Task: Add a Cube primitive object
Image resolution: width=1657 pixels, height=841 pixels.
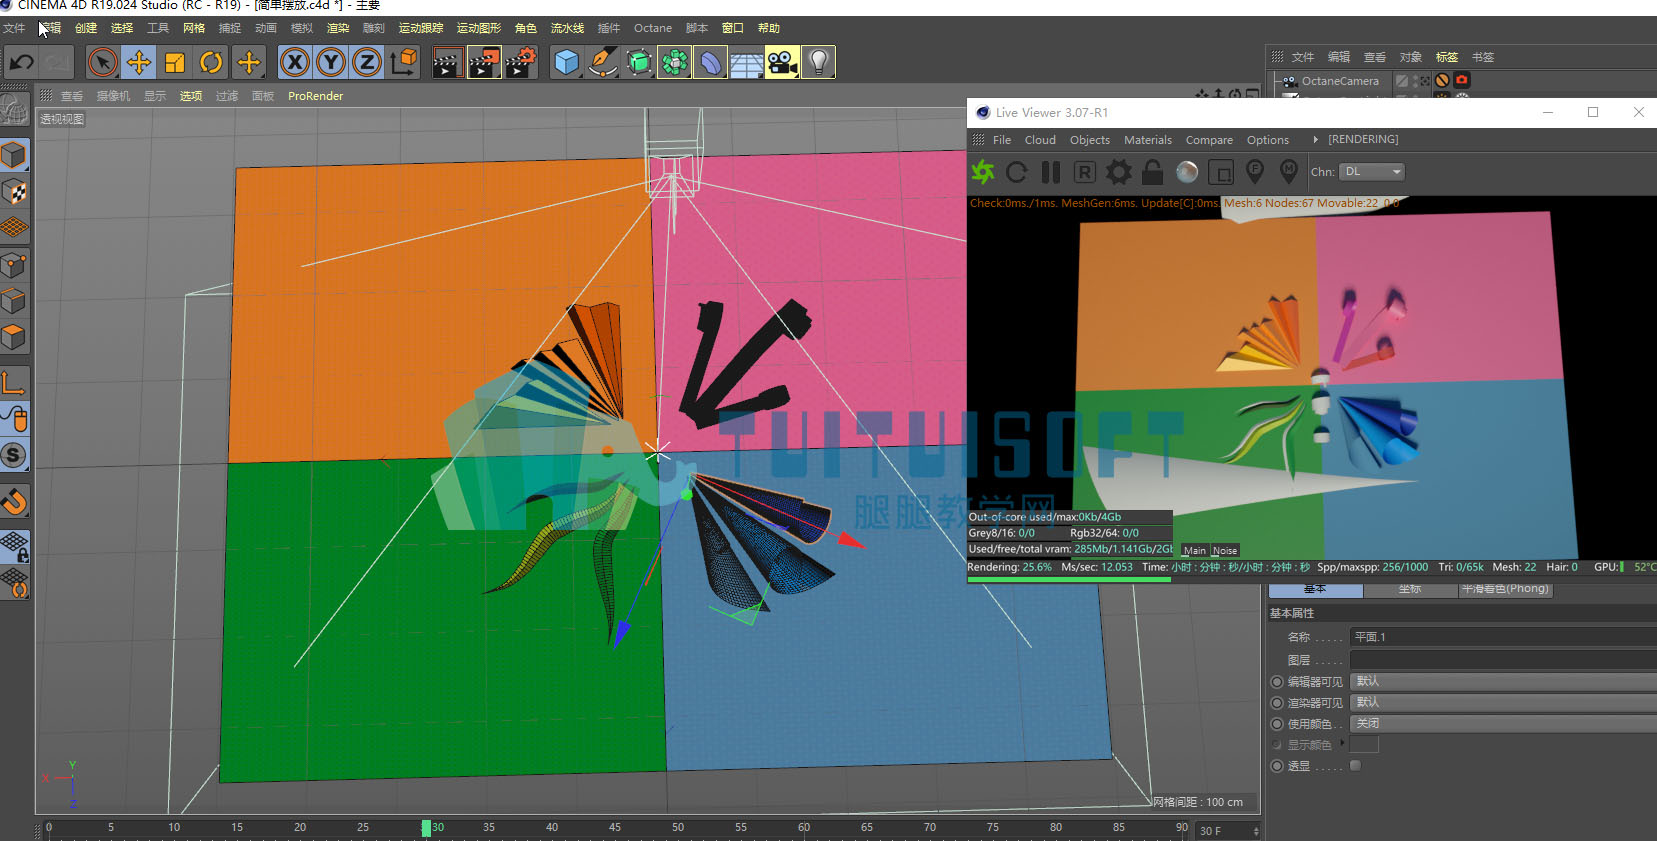Action: (566, 62)
